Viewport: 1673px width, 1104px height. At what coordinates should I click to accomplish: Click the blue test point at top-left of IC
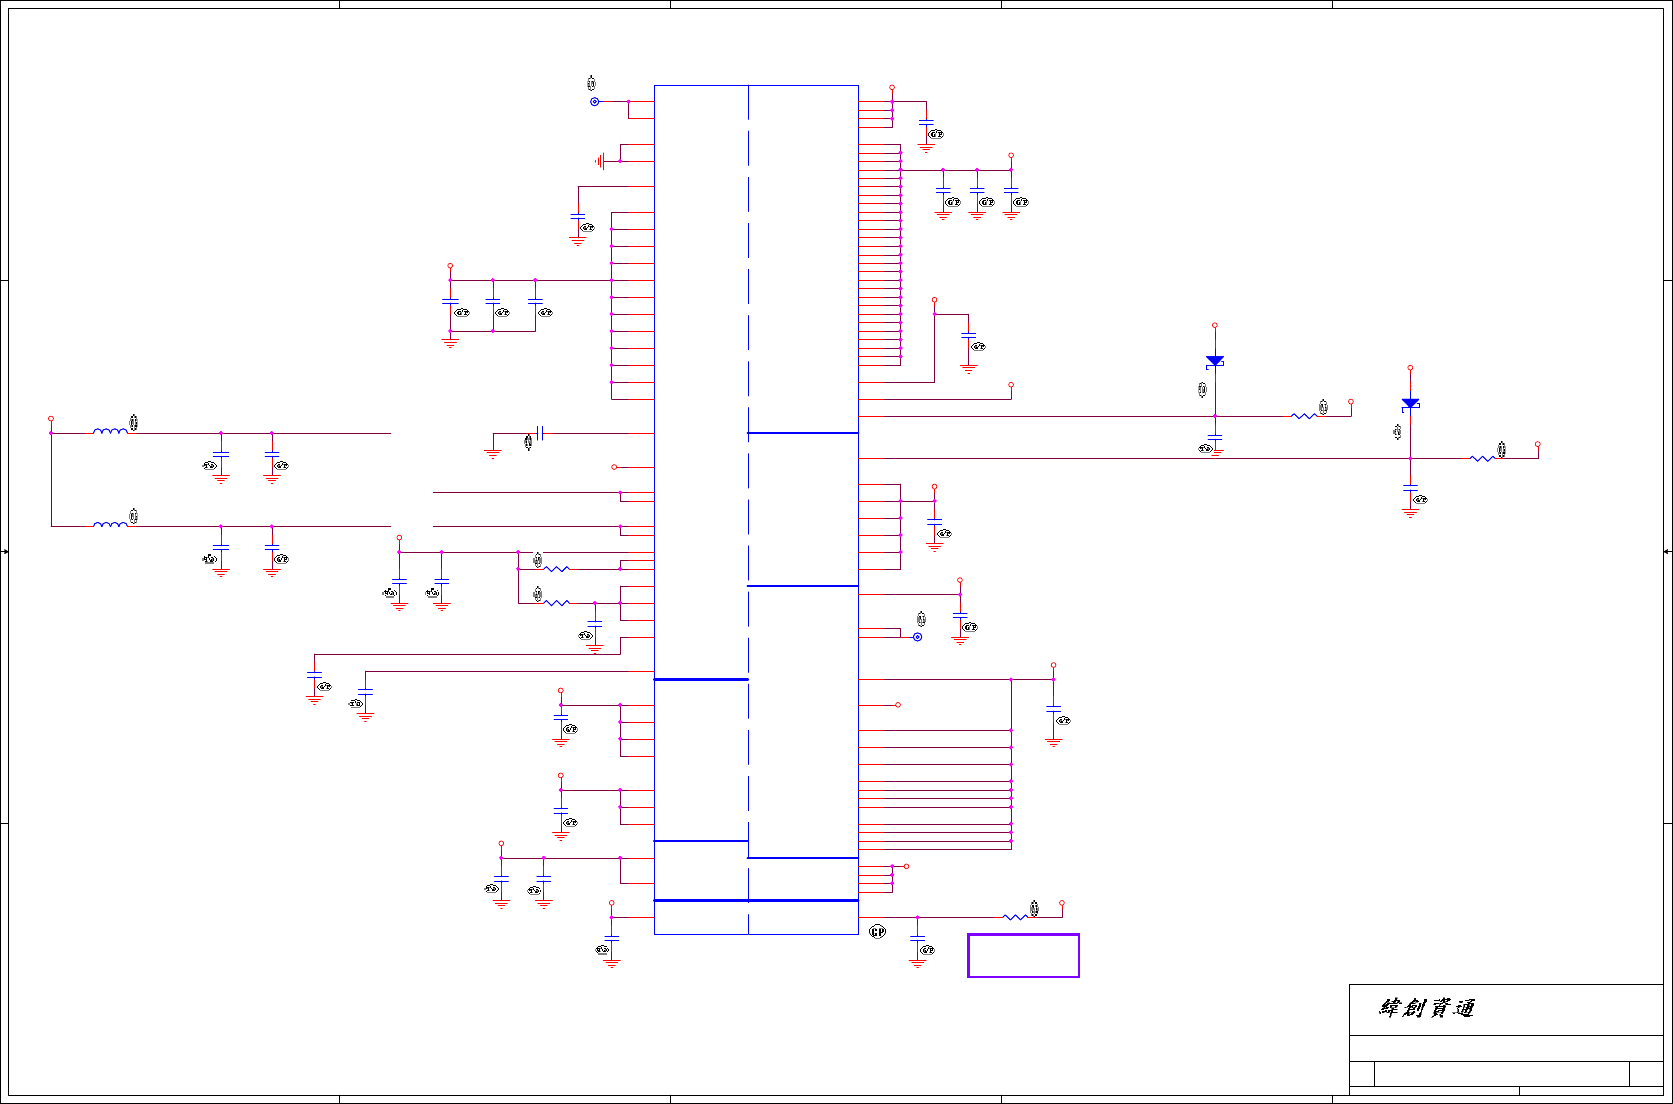tap(594, 102)
